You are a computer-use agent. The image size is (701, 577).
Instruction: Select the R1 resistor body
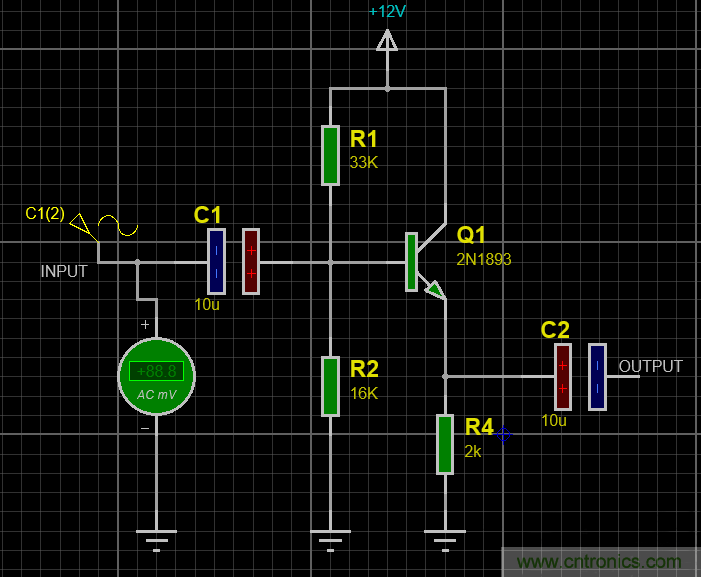coord(330,155)
